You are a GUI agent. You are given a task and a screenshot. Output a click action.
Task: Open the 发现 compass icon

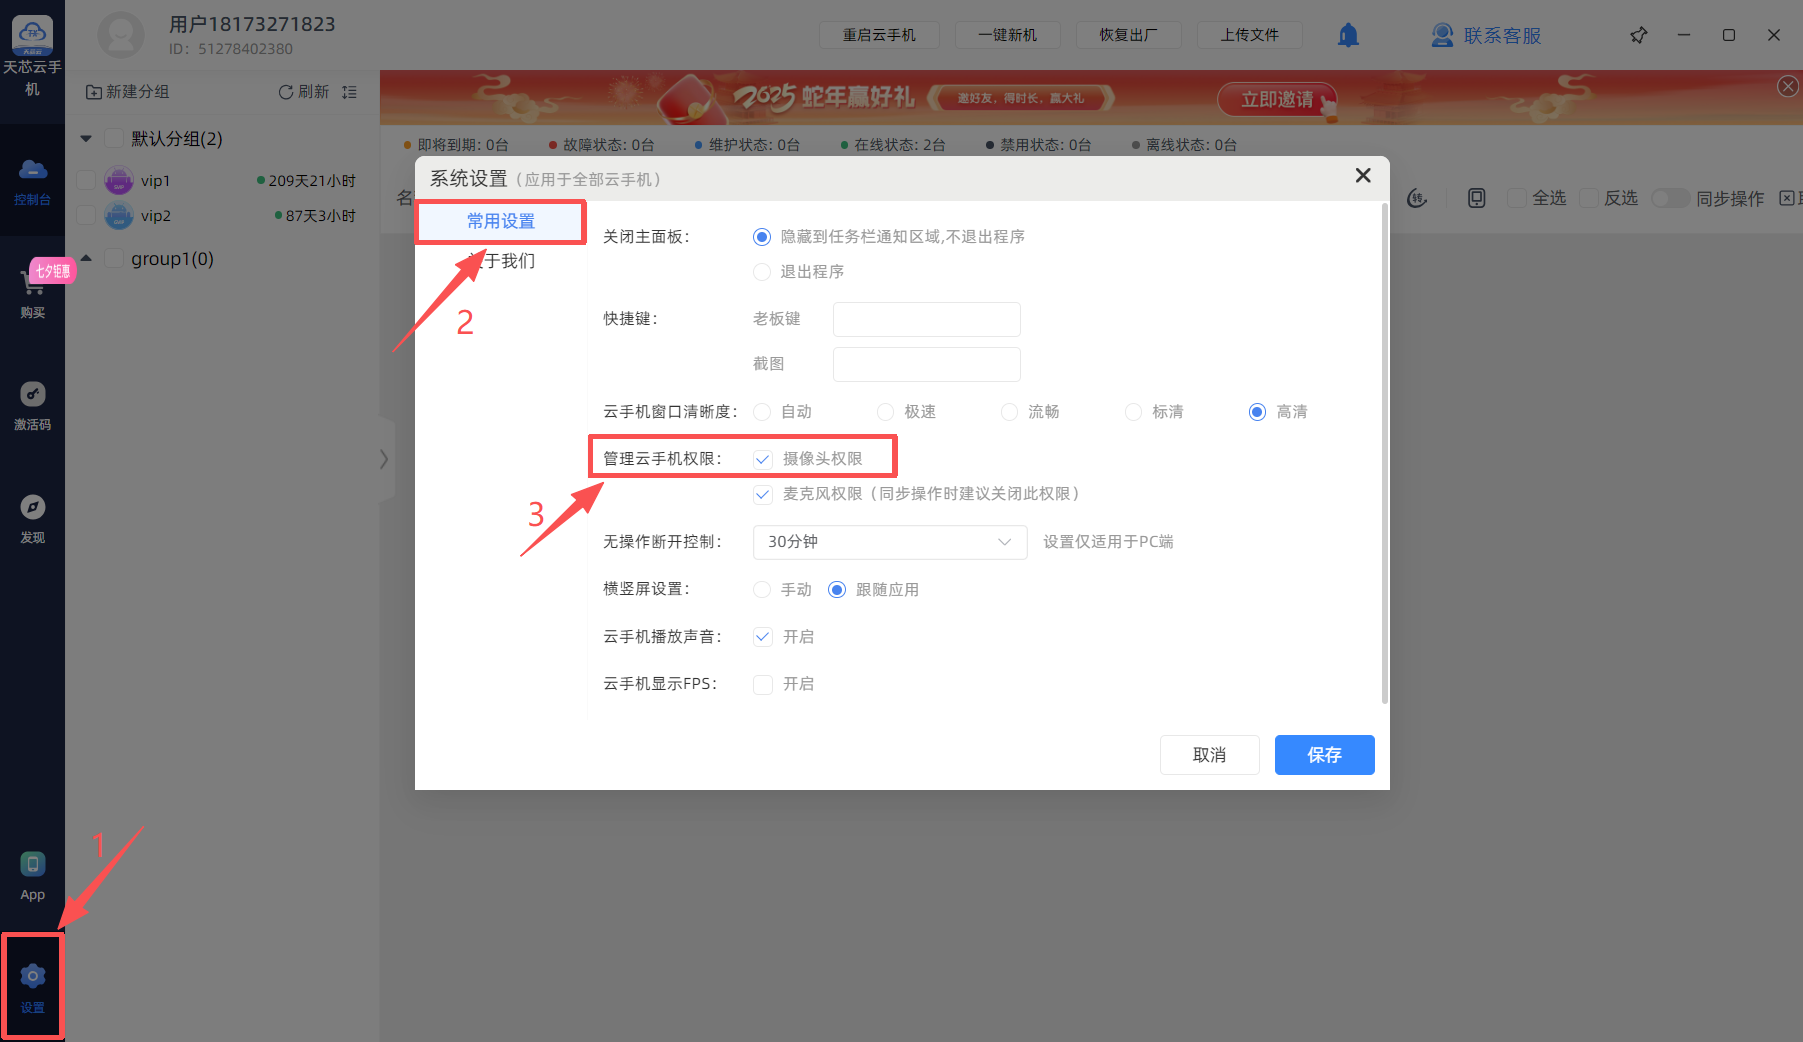[32, 507]
